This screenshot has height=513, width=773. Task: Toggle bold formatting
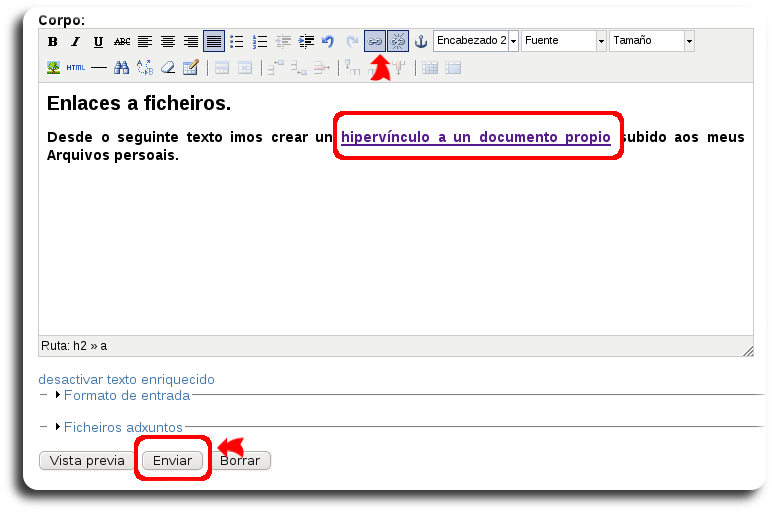[x=53, y=42]
